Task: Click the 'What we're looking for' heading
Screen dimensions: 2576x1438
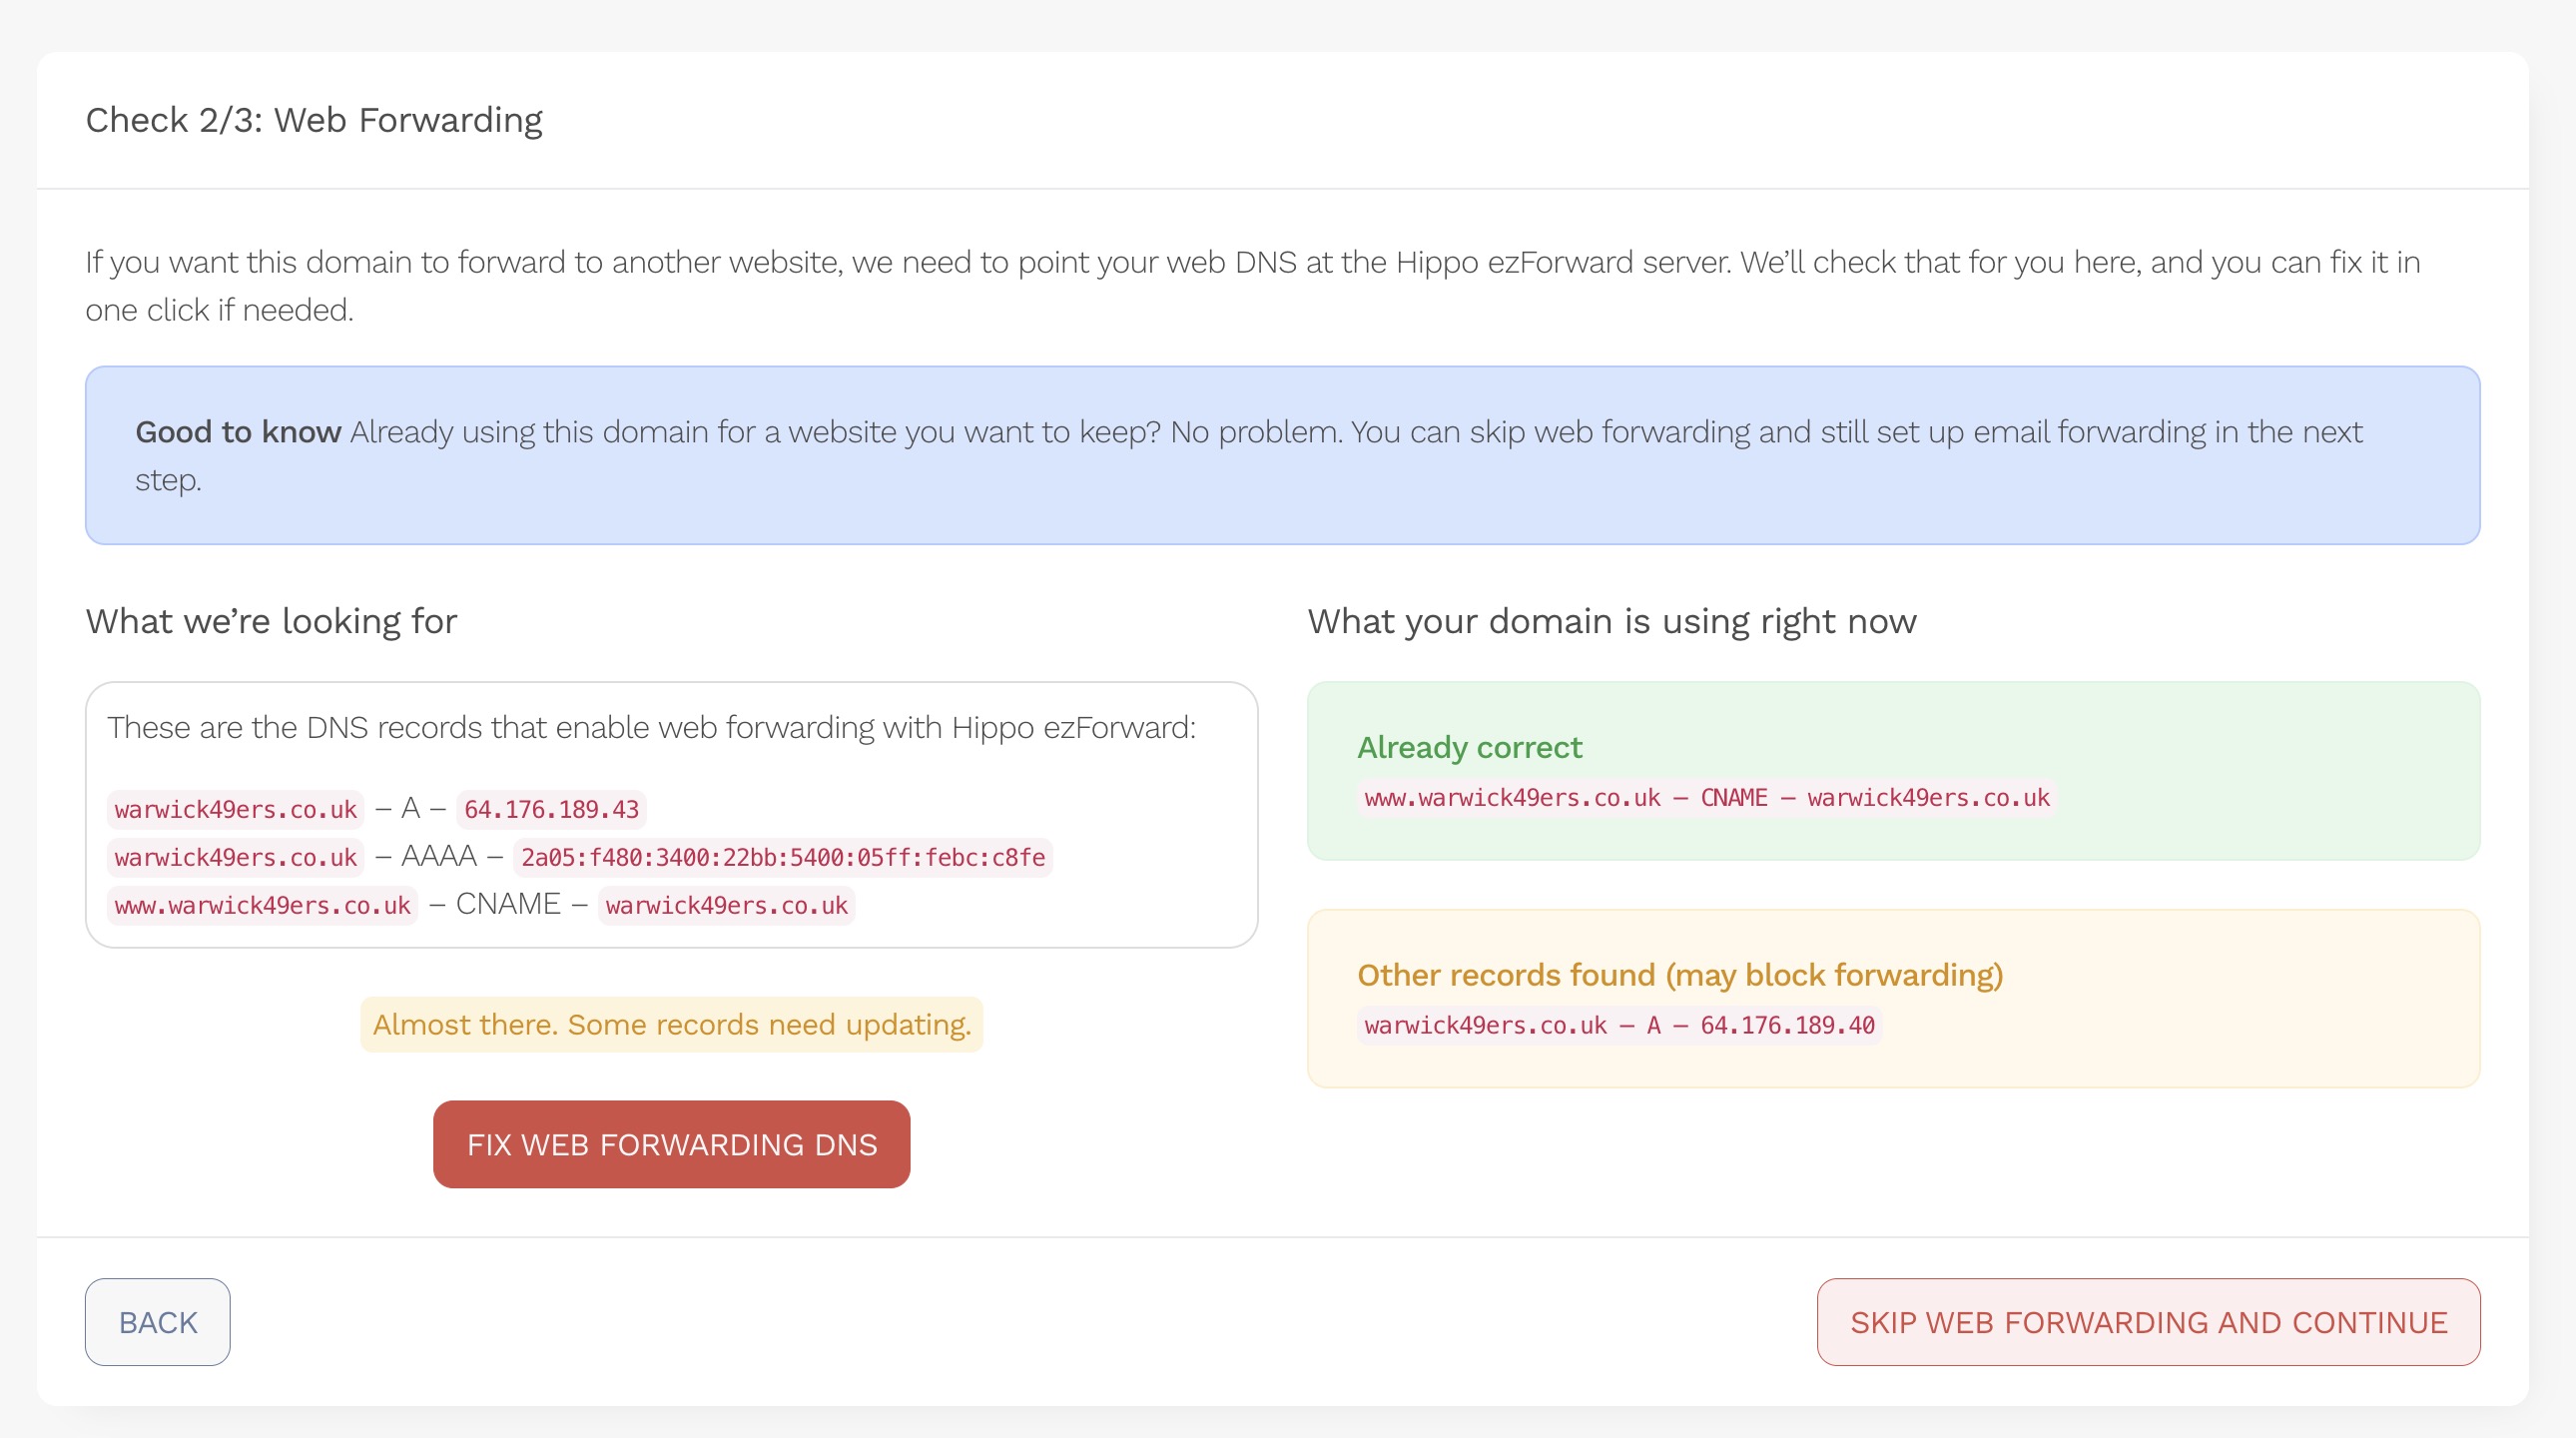Action: click(271, 621)
